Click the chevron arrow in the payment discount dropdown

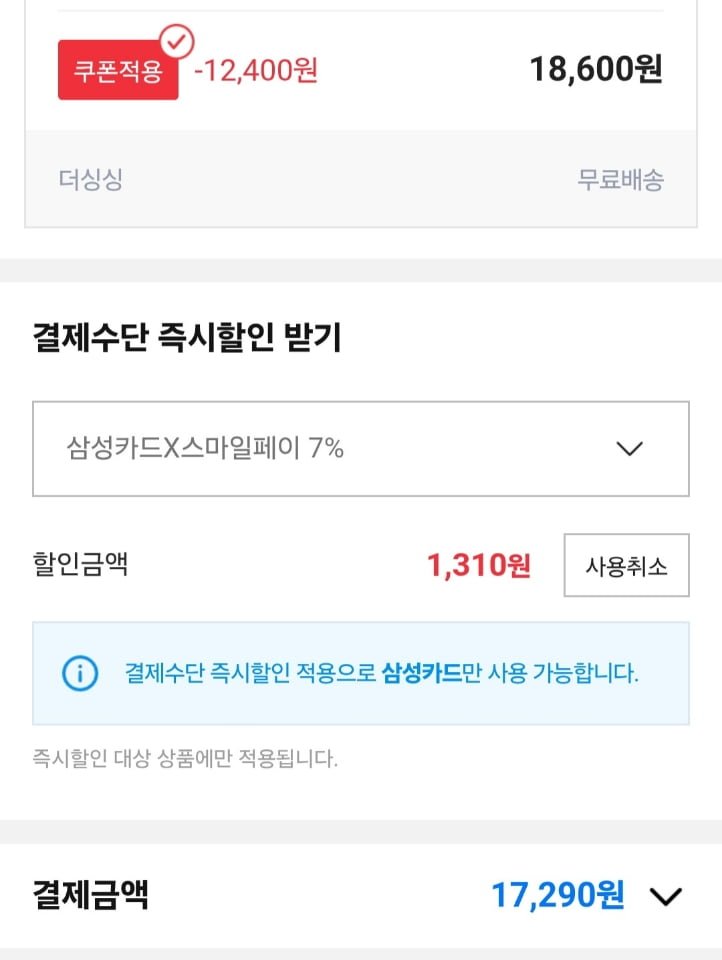coord(629,449)
